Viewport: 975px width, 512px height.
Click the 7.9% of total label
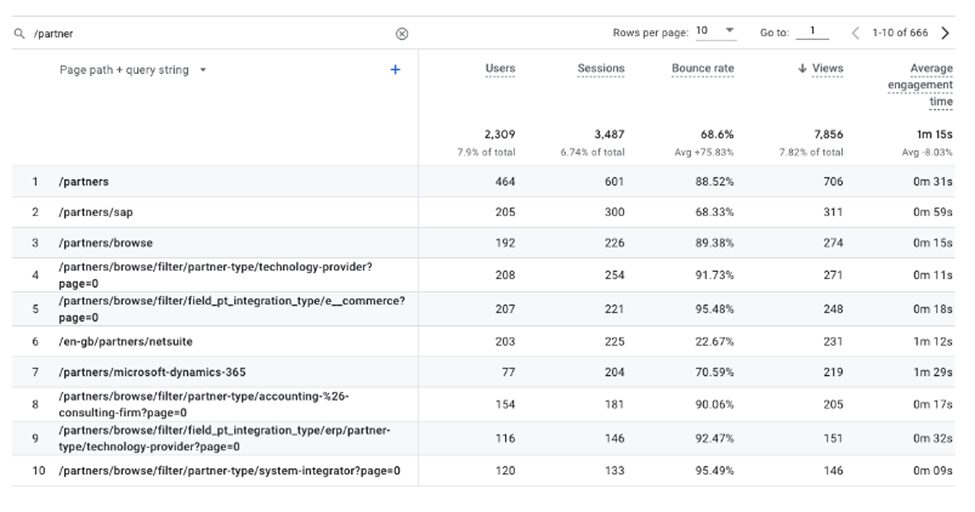(486, 152)
